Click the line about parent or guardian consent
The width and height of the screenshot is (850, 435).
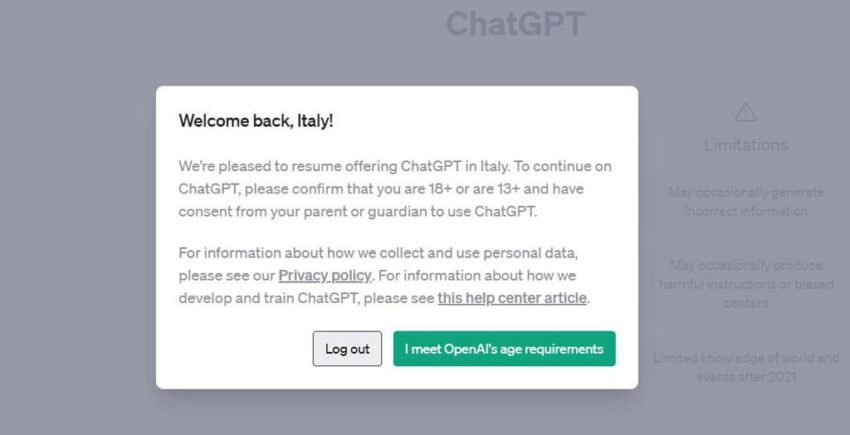point(358,212)
